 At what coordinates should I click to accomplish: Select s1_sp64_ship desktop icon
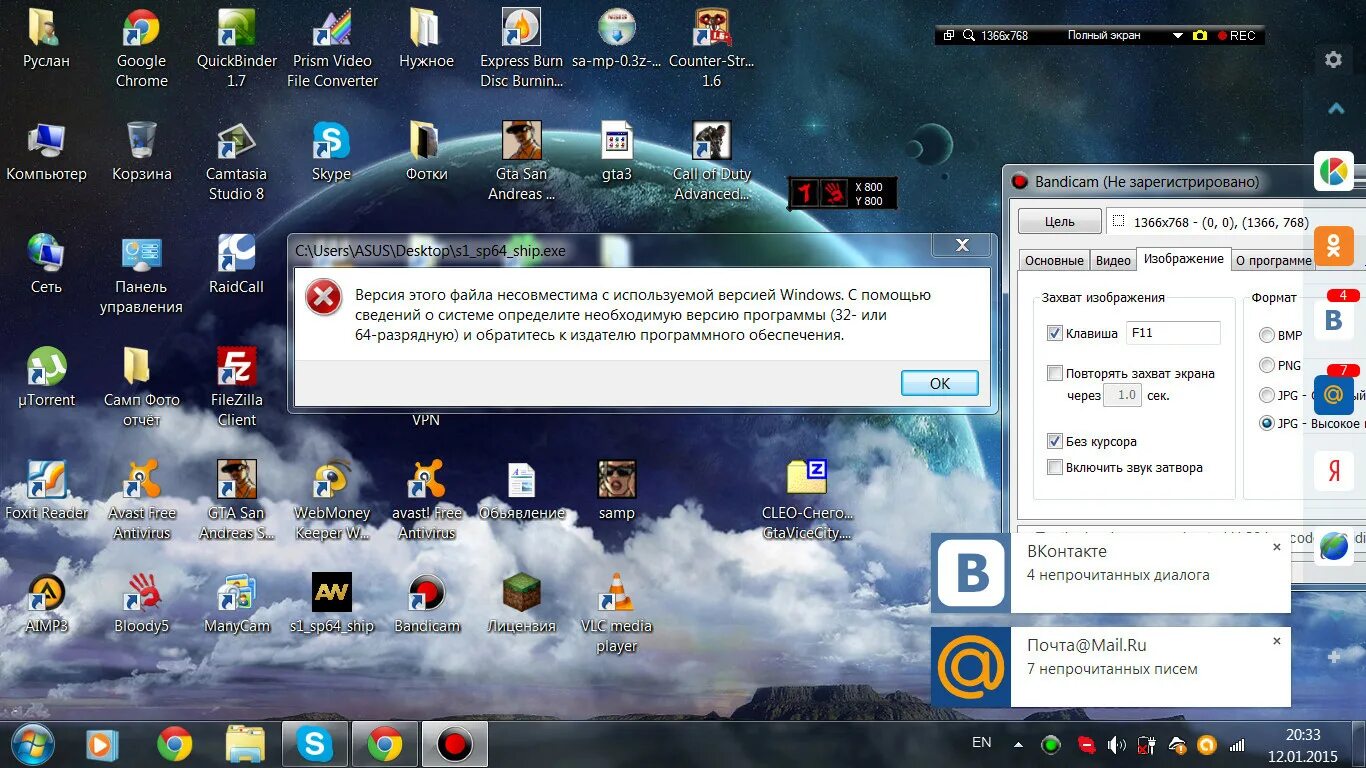click(331, 603)
